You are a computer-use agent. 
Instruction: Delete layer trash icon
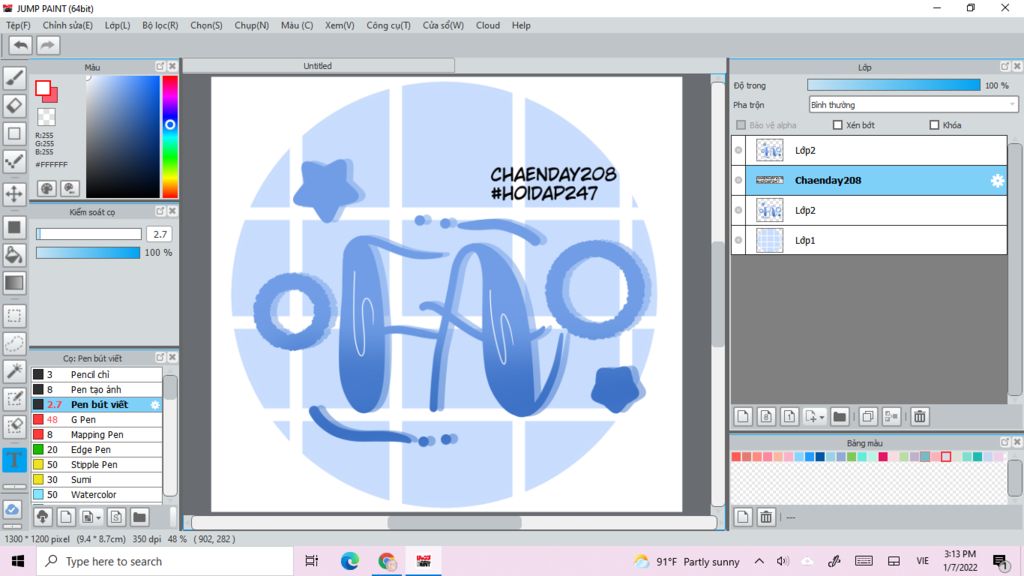[x=920, y=417]
